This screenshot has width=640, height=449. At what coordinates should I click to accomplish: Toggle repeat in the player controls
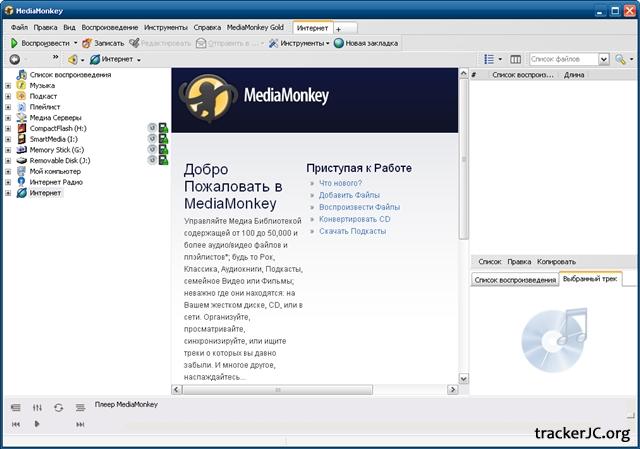click(58, 407)
